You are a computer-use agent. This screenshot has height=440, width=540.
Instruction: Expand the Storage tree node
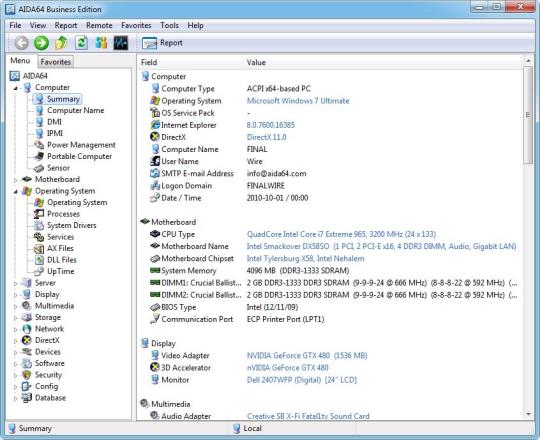pos(15,318)
